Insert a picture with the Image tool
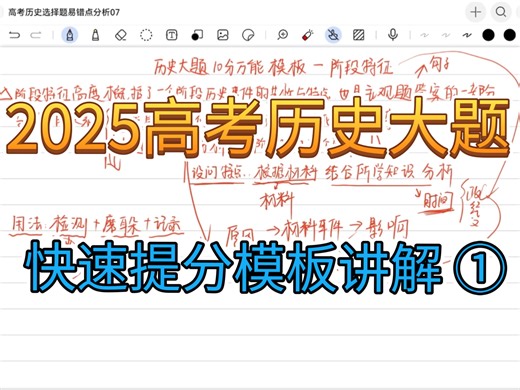 [223, 35]
